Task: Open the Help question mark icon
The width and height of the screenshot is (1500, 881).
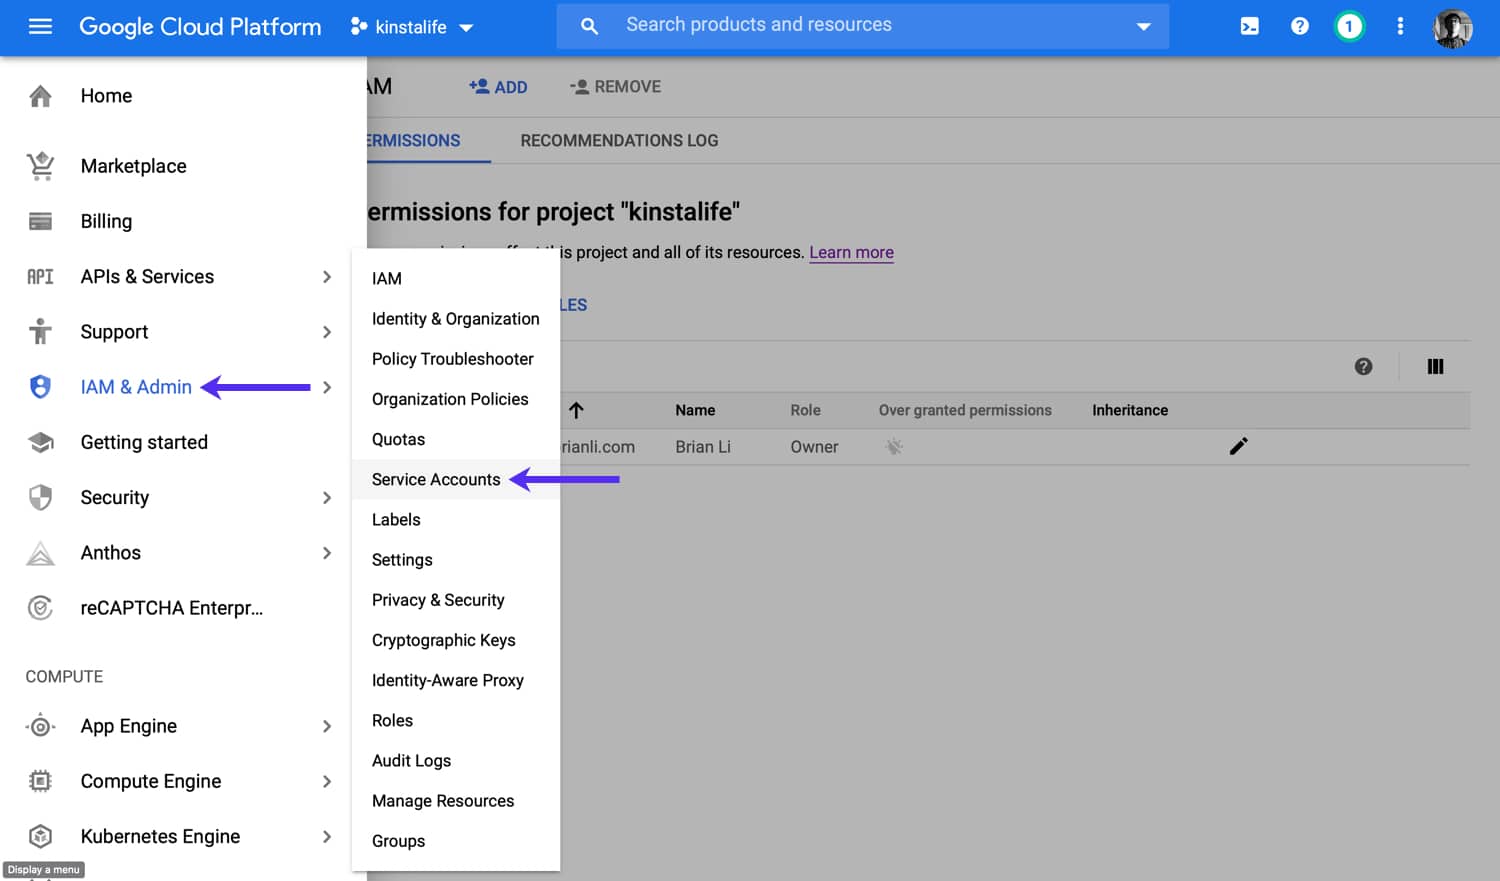Action: (1299, 26)
